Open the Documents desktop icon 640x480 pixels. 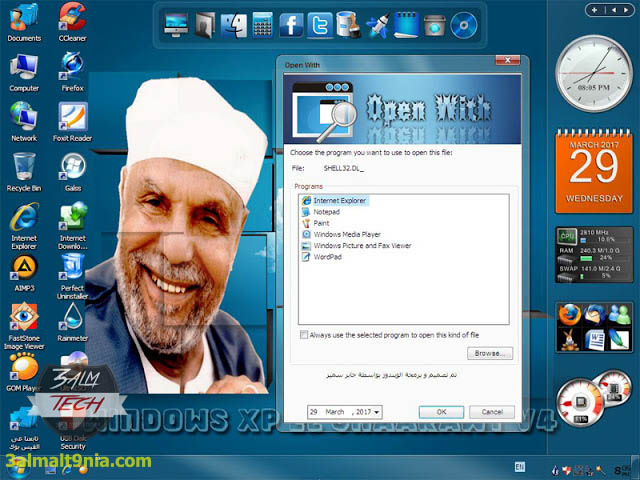24,22
